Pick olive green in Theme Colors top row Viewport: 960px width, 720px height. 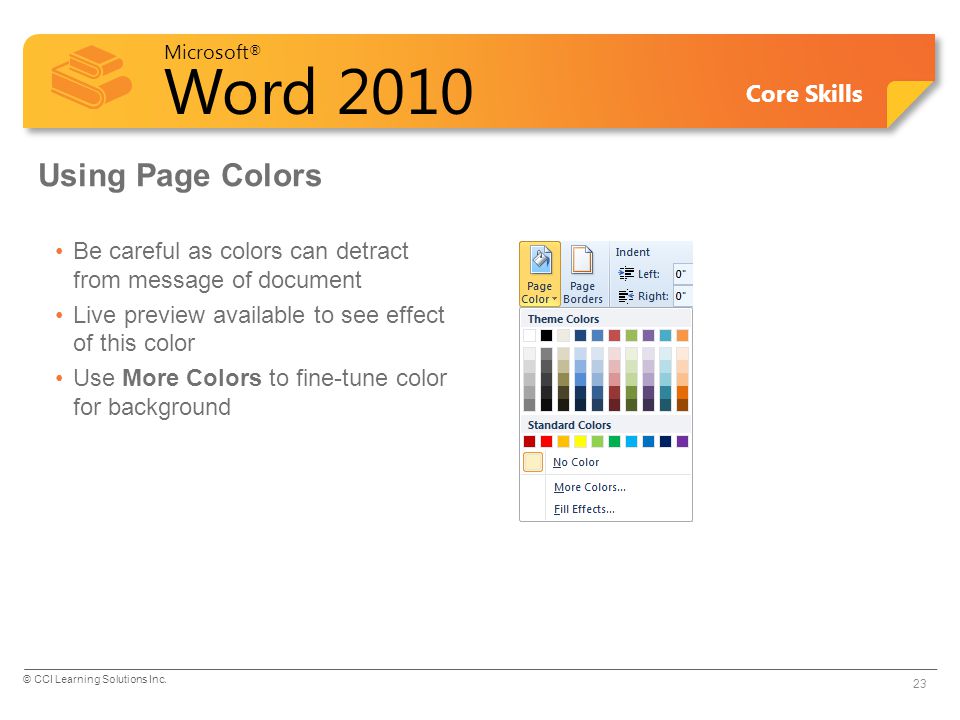pyautogui.click(x=631, y=336)
